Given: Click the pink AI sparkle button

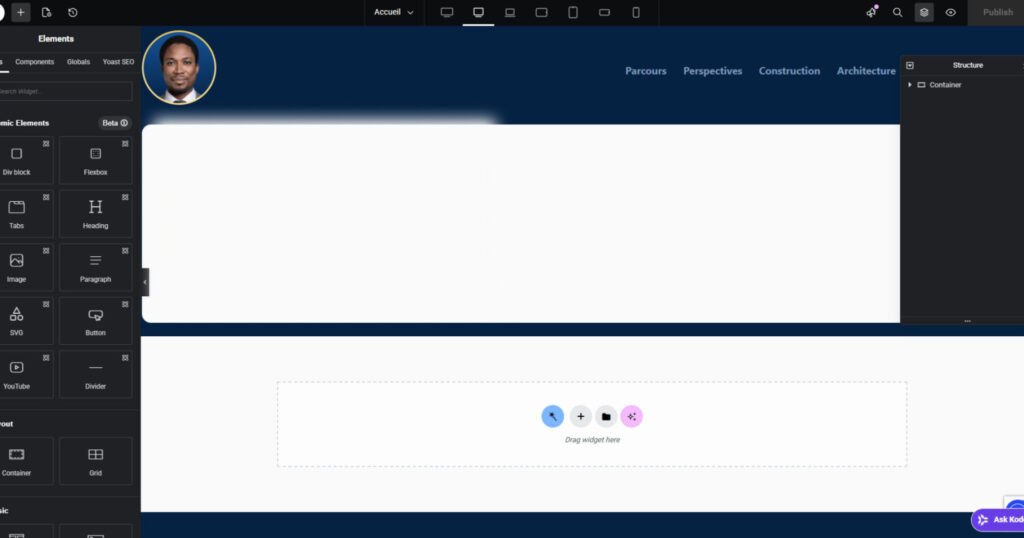Looking at the screenshot, I should [x=631, y=416].
